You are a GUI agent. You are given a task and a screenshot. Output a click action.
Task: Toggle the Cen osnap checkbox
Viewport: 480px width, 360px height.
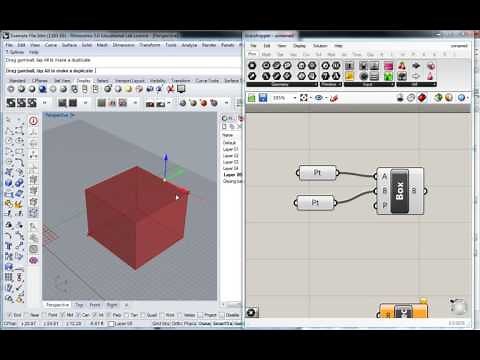click(x=78, y=315)
